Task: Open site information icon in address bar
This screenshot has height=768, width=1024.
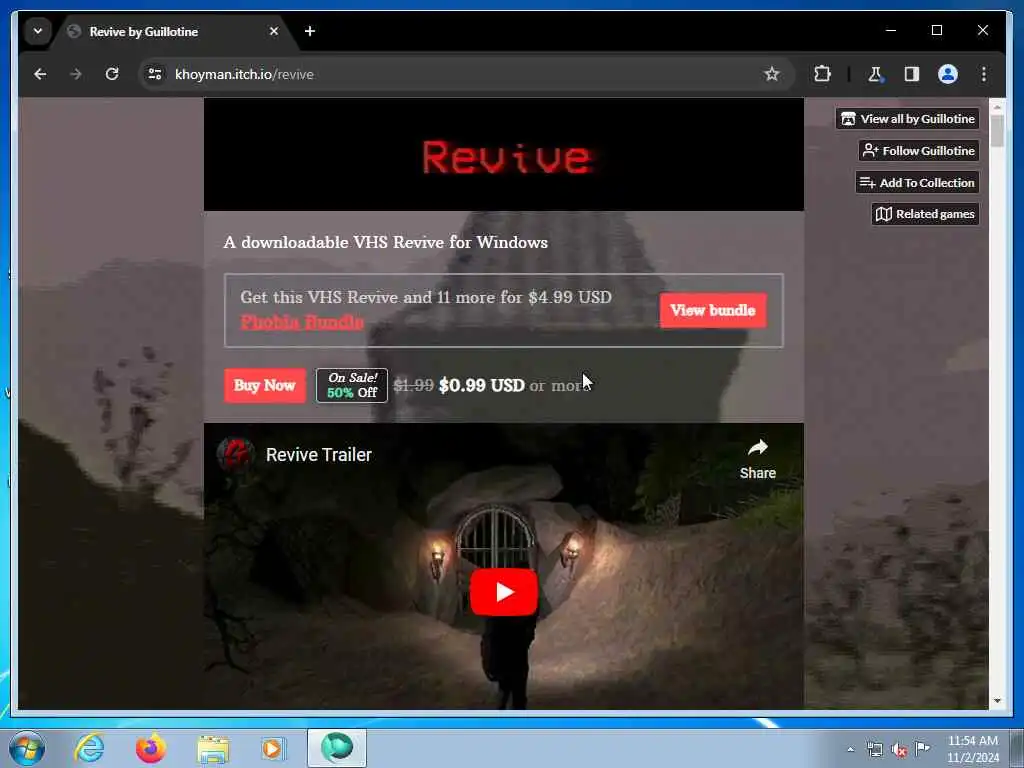Action: tap(155, 74)
